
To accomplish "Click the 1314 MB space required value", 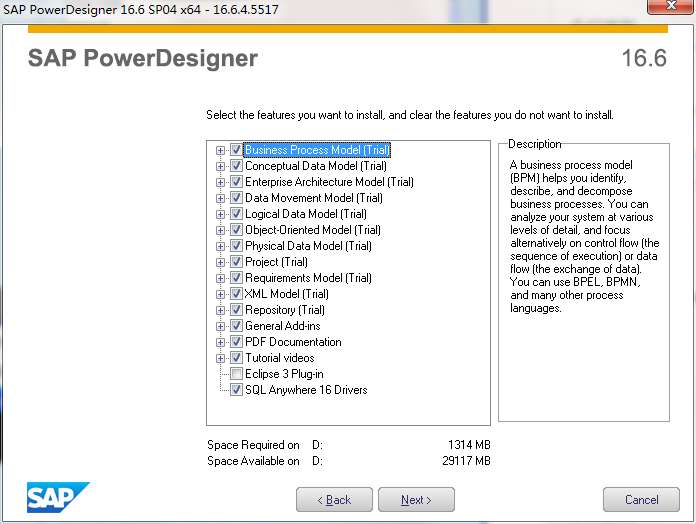I will pos(469,445).
